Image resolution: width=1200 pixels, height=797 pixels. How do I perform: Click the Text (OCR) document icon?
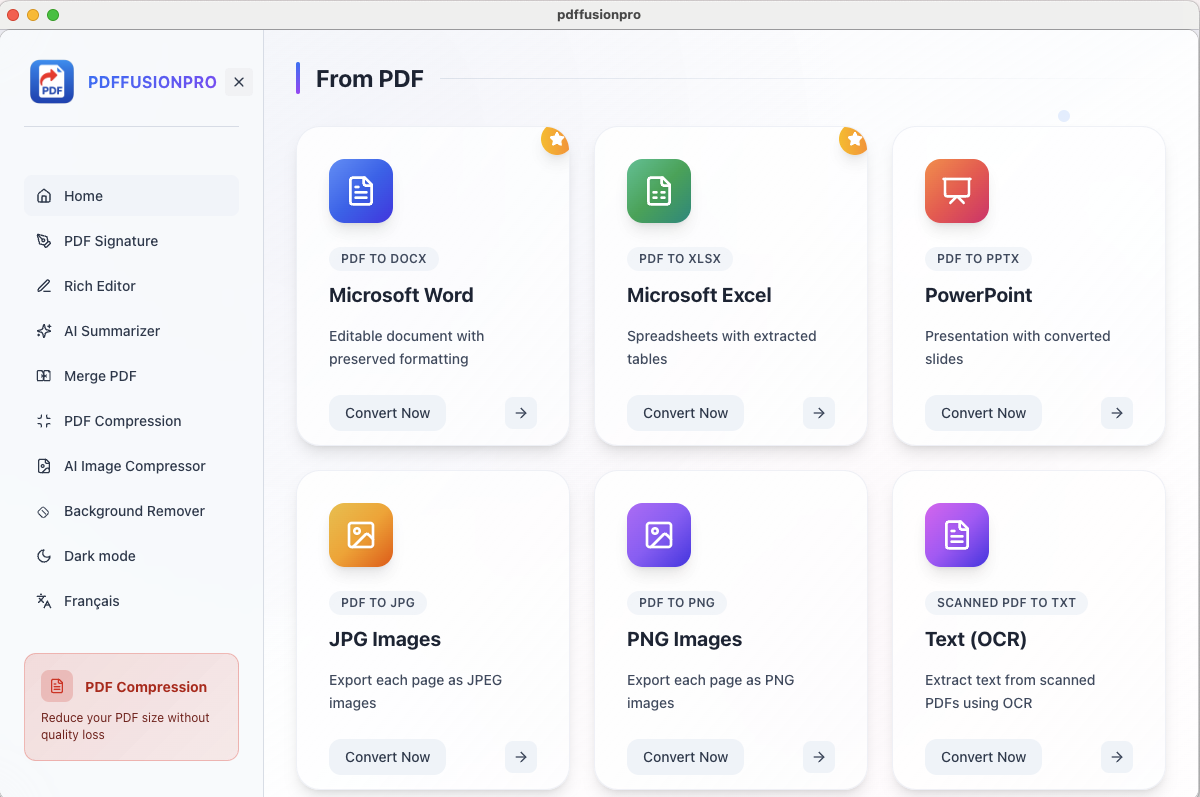coord(957,535)
